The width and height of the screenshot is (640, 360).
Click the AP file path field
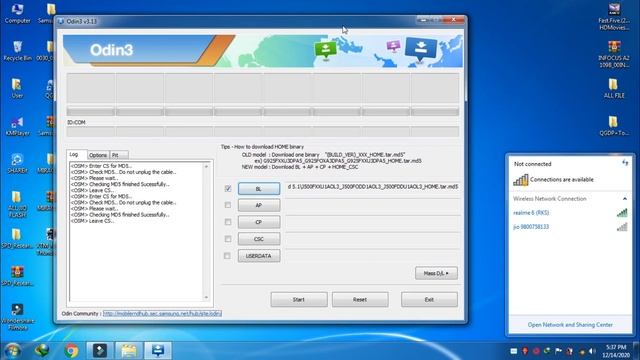point(373,206)
